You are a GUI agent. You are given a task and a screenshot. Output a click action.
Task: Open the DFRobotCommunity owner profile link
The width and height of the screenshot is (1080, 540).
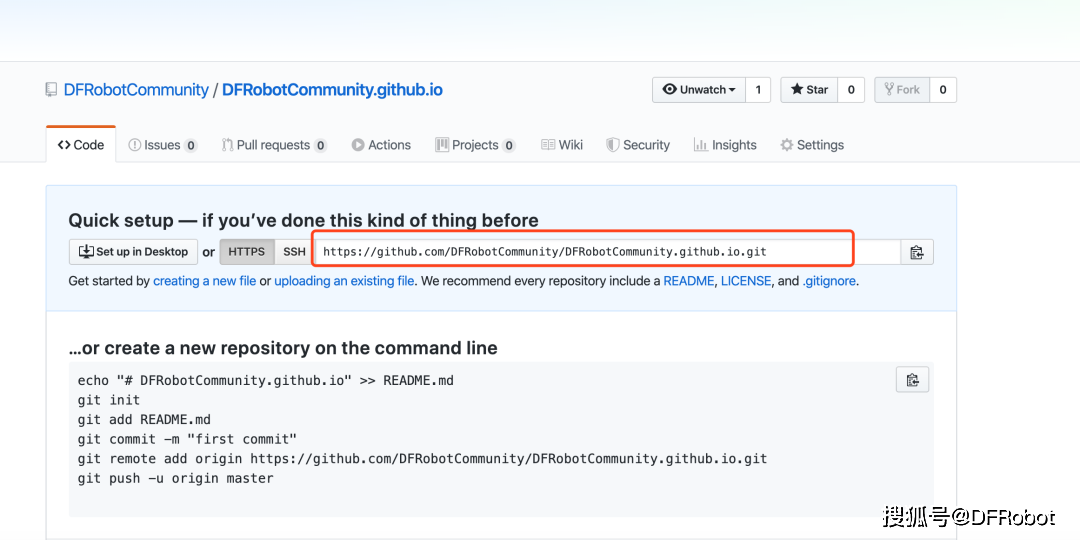point(136,90)
